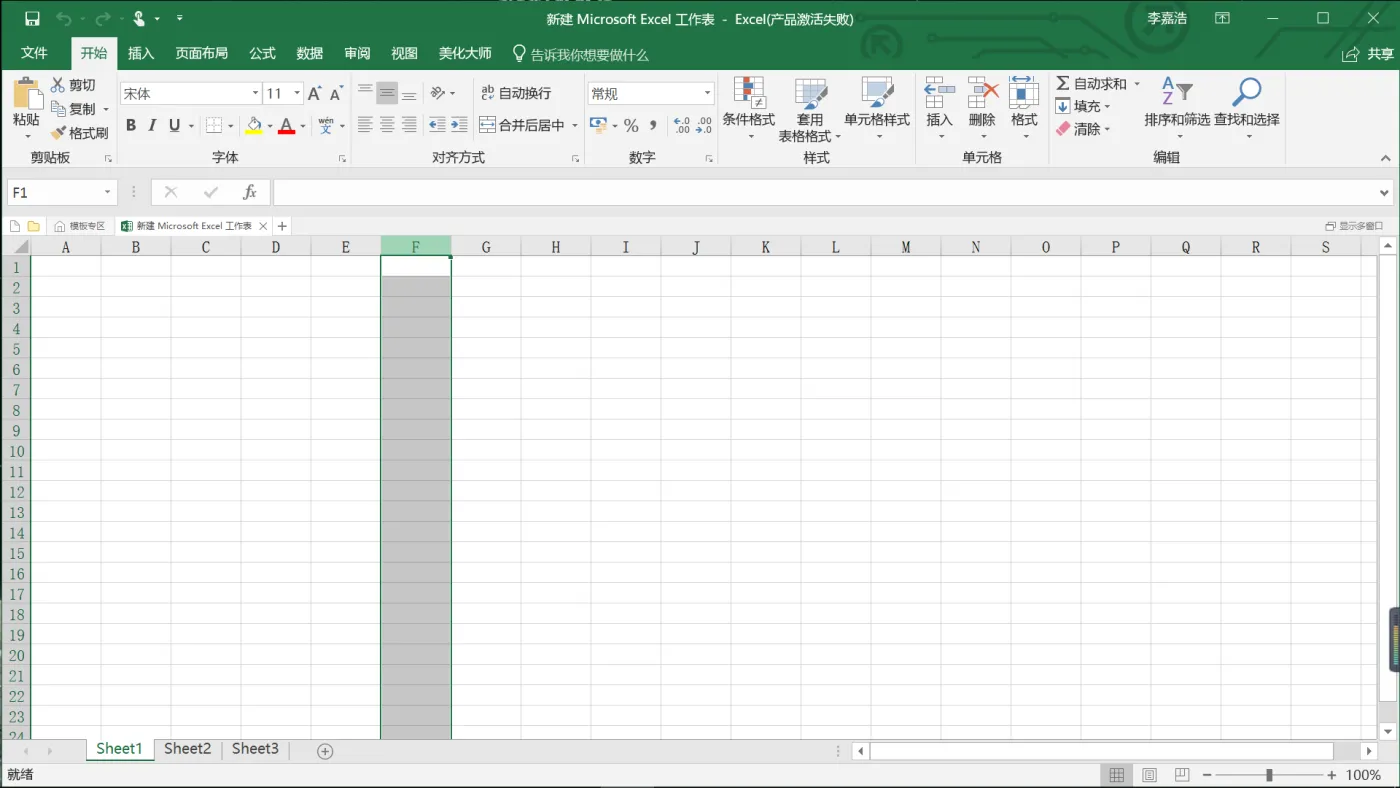This screenshot has height=788, width=1400.
Task: Open Find & Select (查找和选择)
Action: pyautogui.click(x=1247, y=108)
